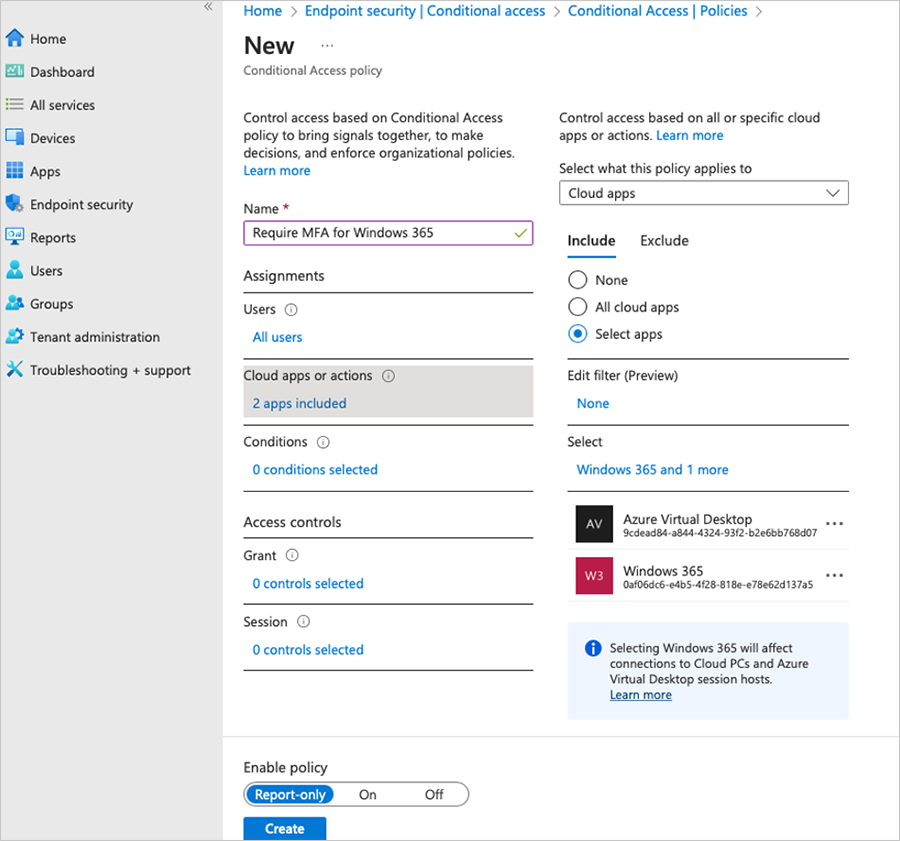The height and width of the screenshot is (841, 900).
Task: Click the Windows 365 W3 tile
Action: coord(594,575)
